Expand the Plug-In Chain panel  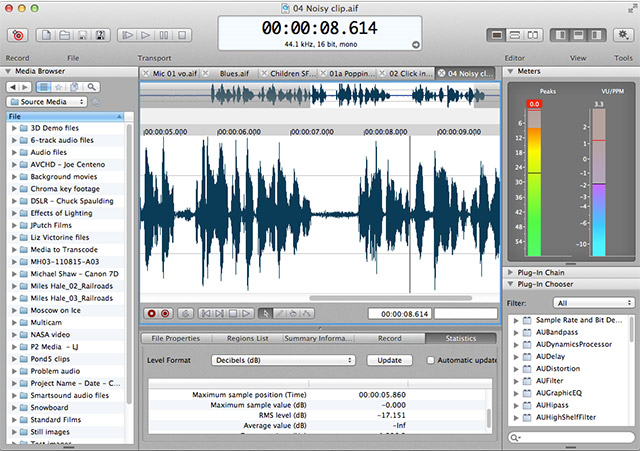pyautogui.click(x=510, y=272)
